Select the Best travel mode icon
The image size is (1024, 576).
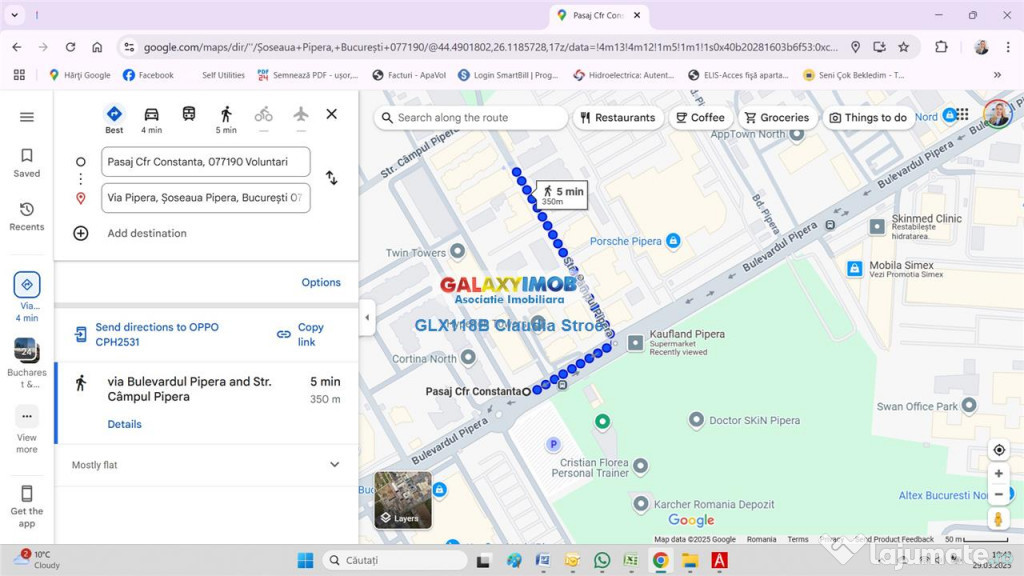tap(114, 119)
